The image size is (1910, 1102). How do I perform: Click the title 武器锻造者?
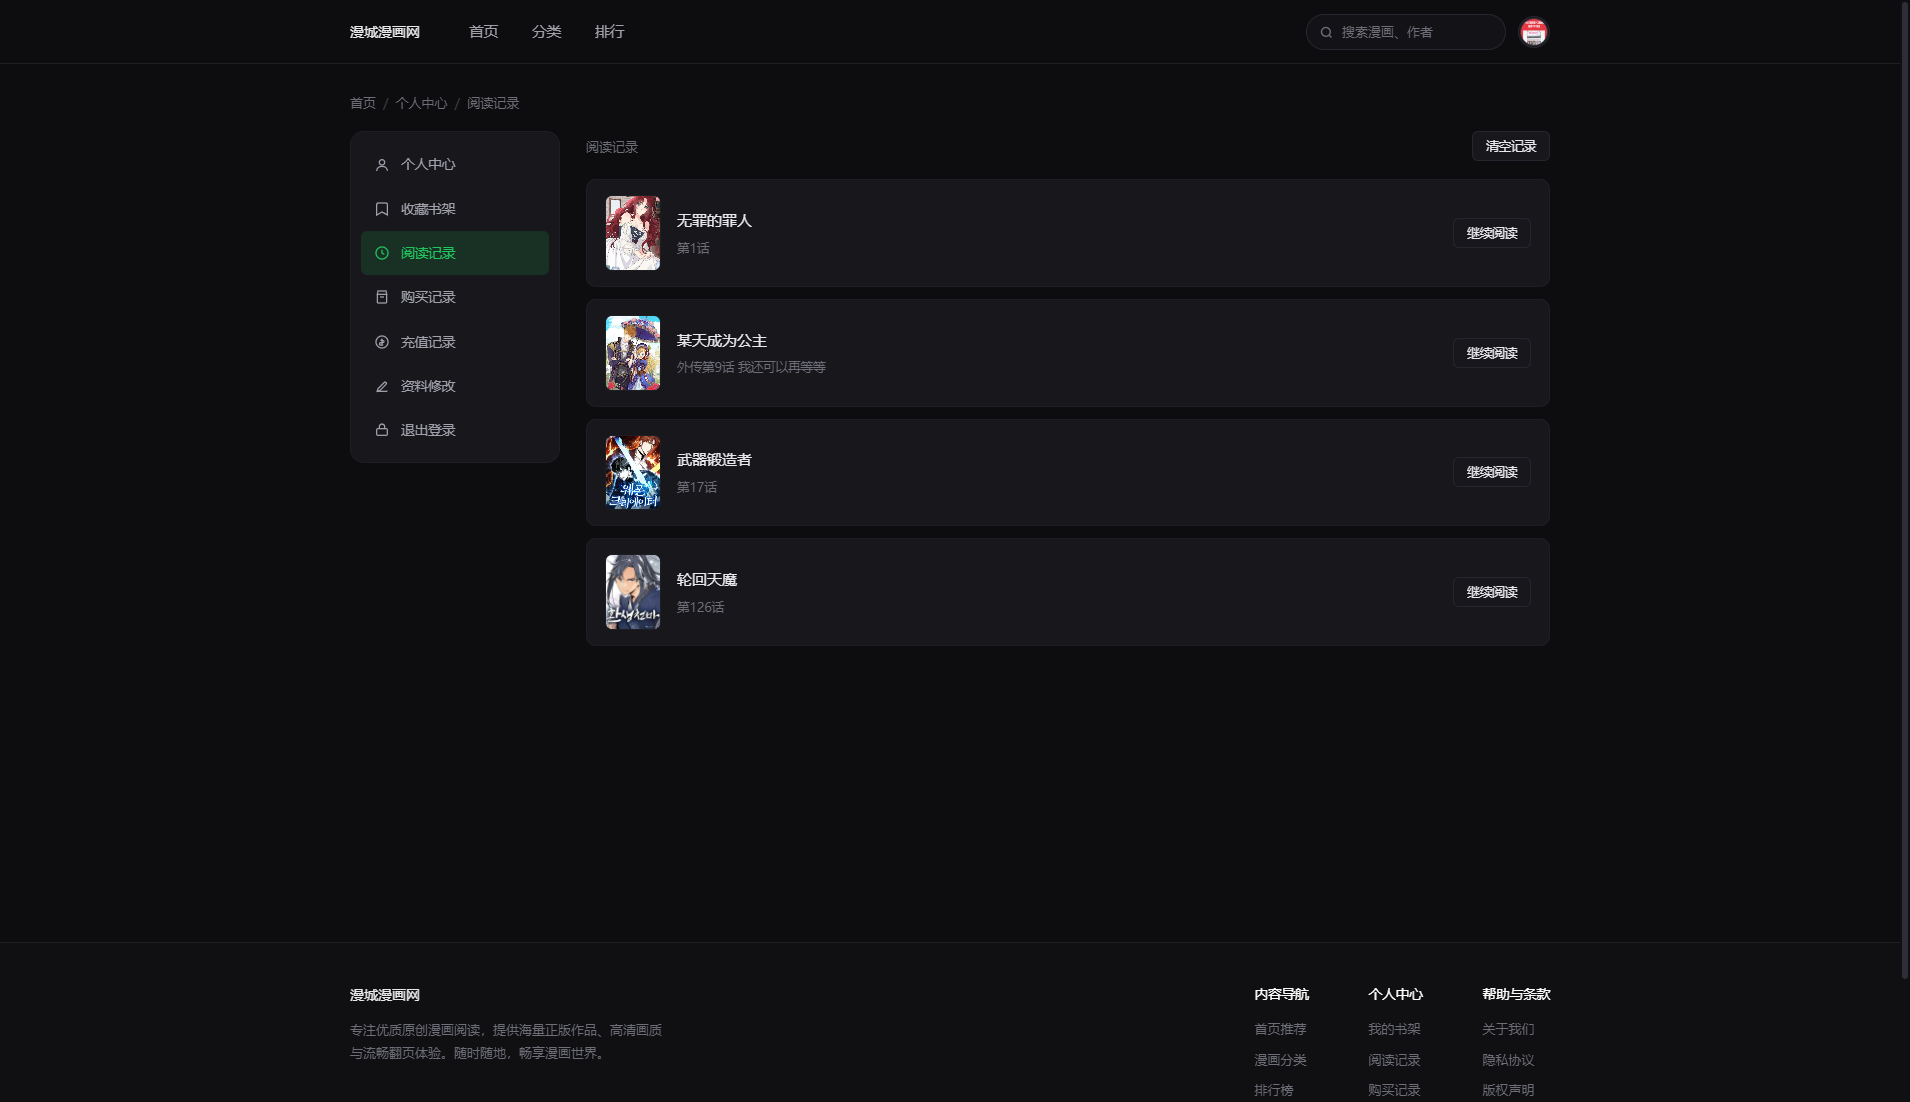point(714,460)
